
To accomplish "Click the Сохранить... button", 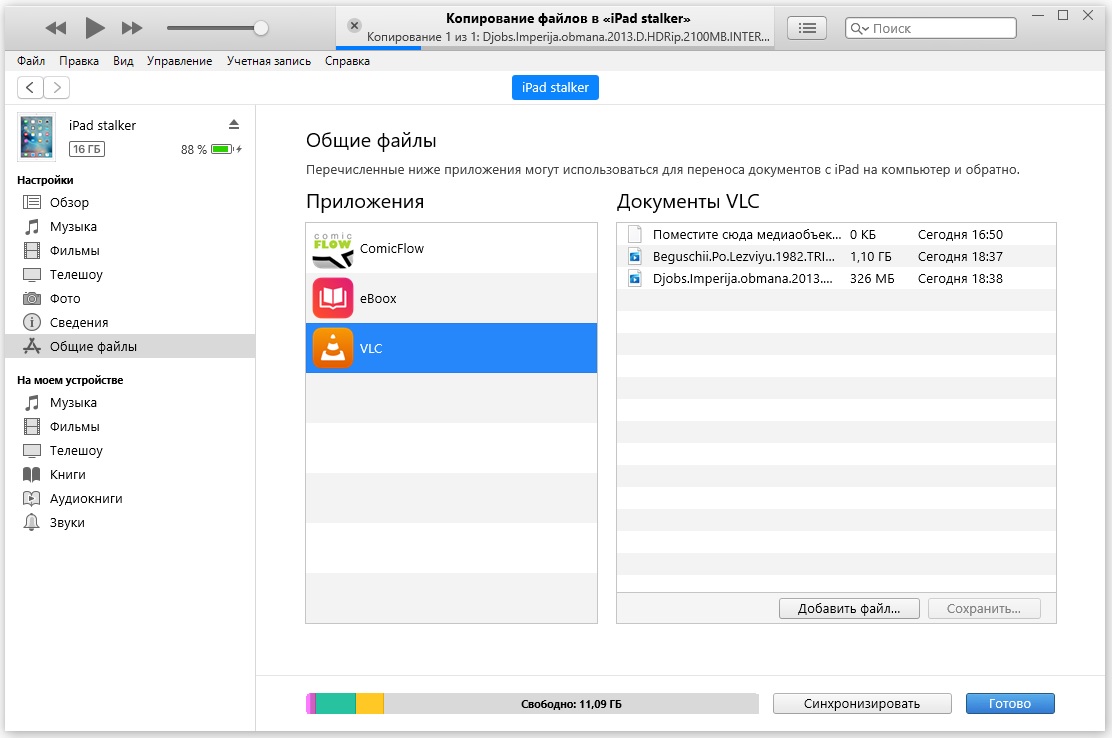I will tap(984, 608).
